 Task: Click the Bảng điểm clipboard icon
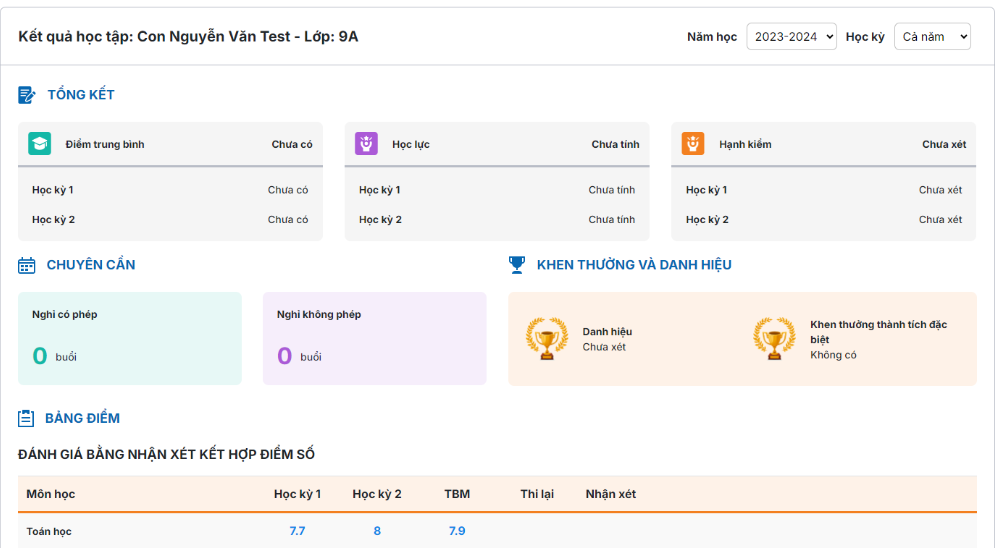point(27,418)
